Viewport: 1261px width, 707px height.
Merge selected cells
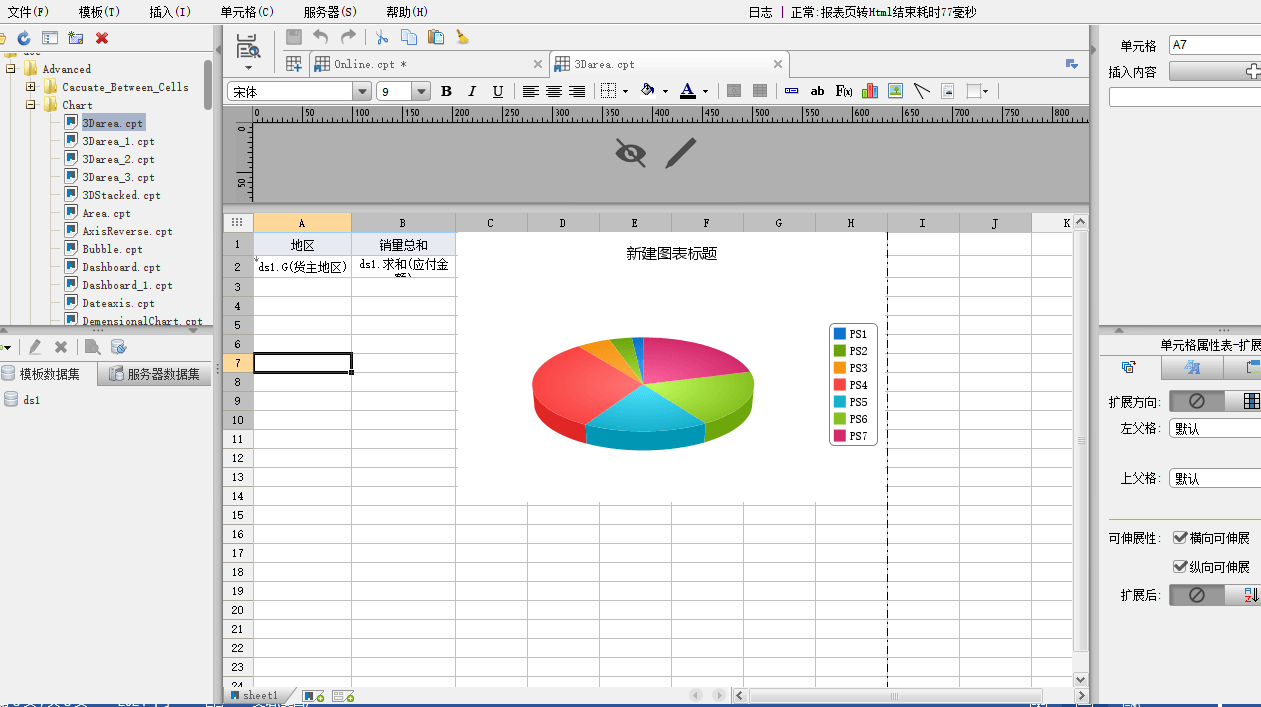734,91
